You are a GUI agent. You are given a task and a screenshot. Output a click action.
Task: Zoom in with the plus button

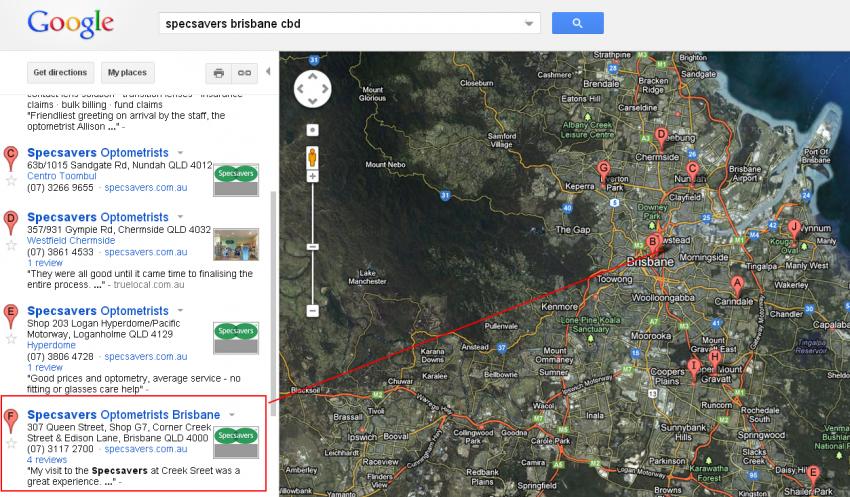[312, 176]
